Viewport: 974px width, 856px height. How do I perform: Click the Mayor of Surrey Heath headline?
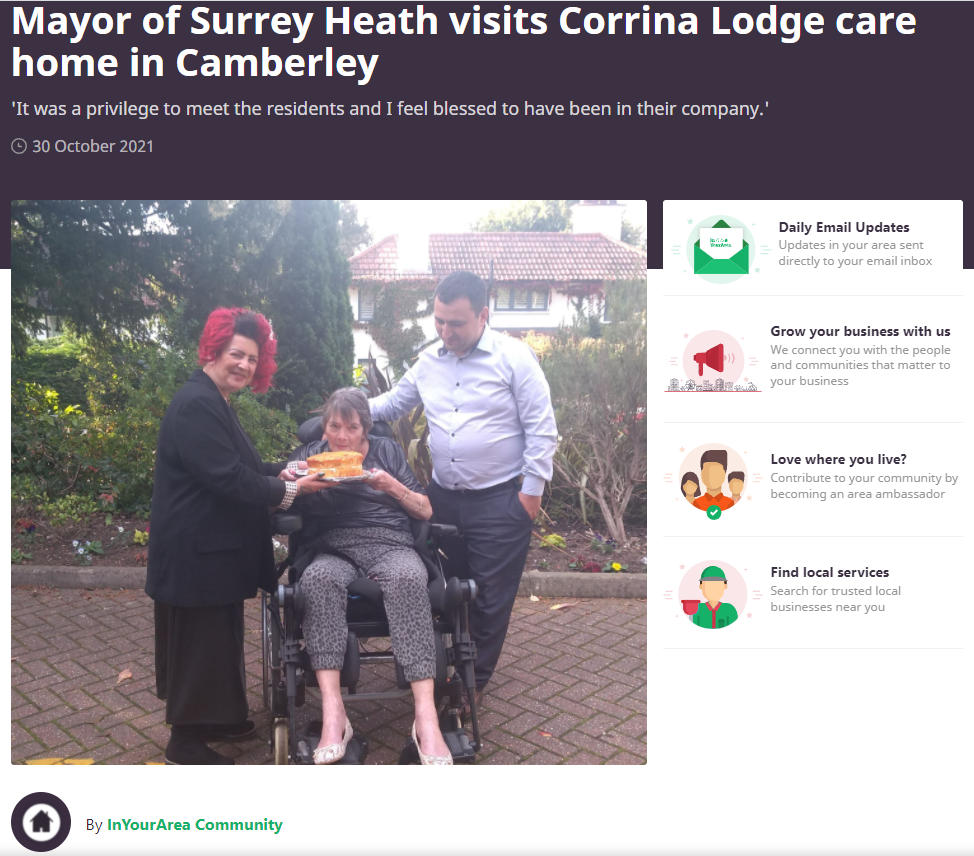463,42
